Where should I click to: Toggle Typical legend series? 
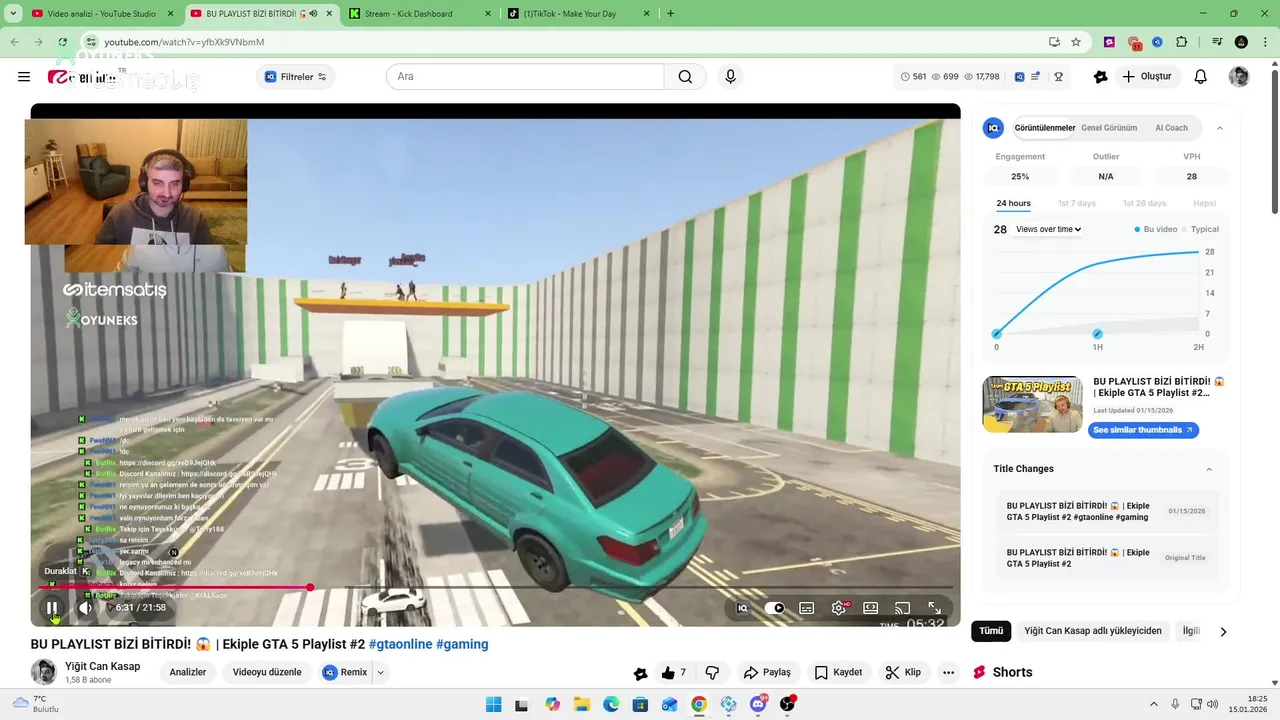(x=1200, y=229)
